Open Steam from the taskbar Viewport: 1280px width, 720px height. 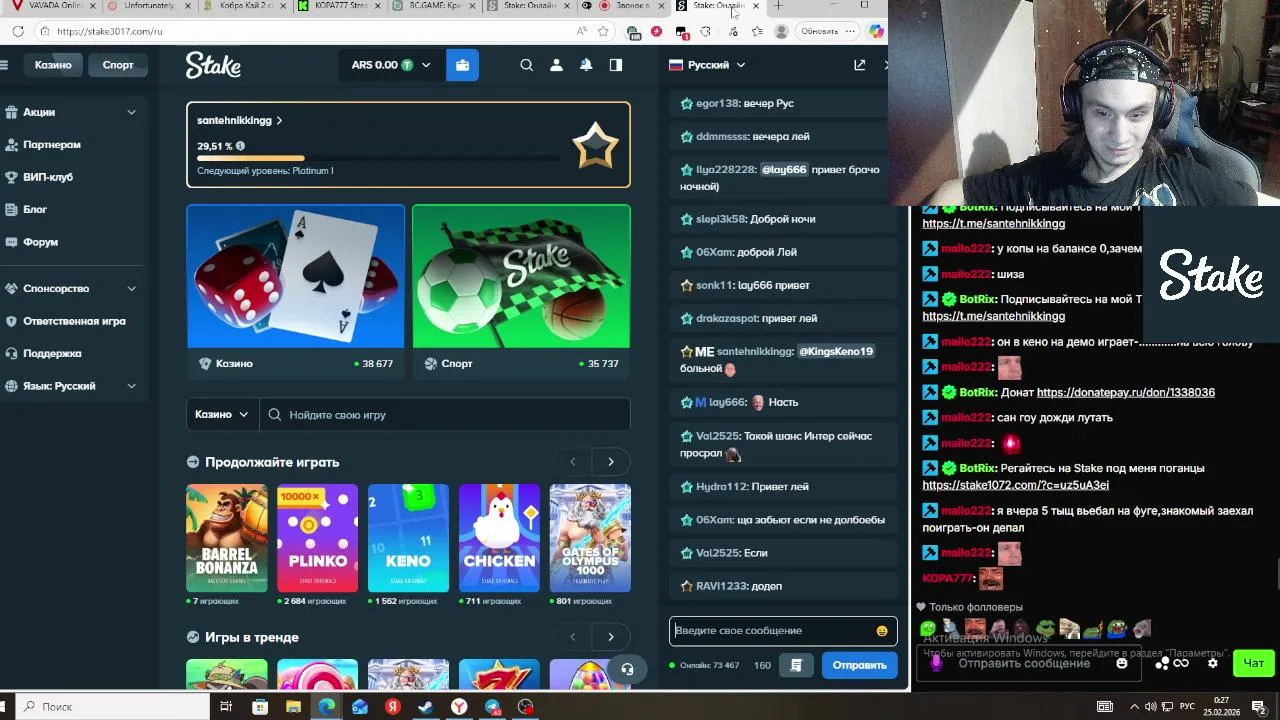point(426,707)
